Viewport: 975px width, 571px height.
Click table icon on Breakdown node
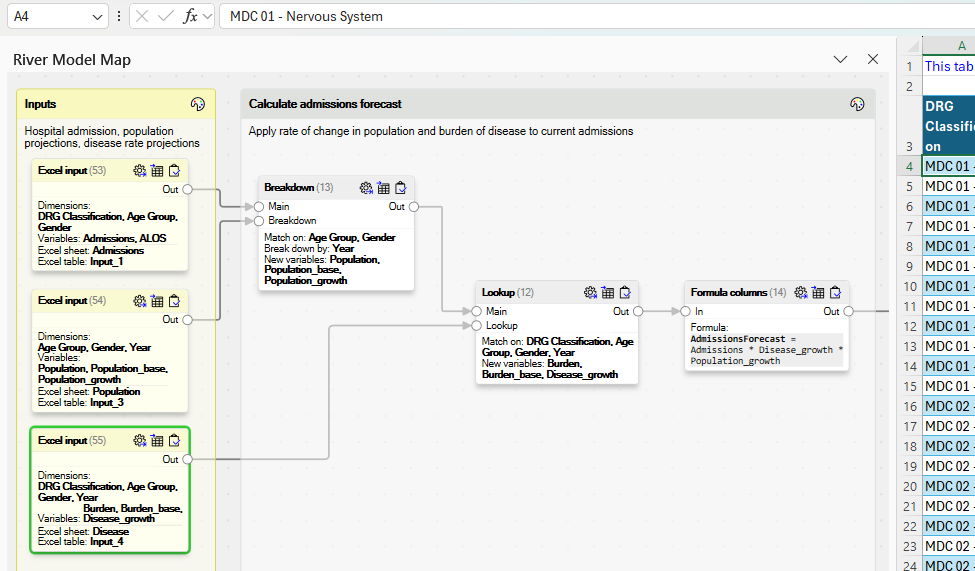click(x=383, y=188)
